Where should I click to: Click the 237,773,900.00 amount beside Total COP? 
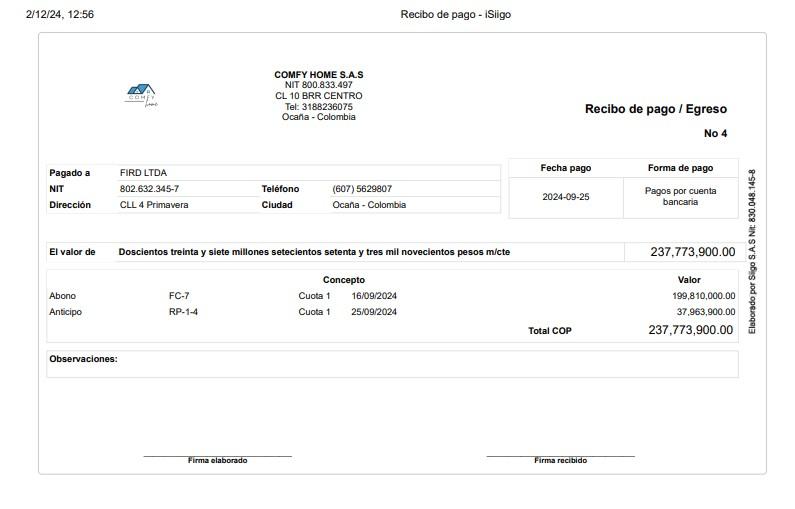pyautogui.click(x=691, y=330)
